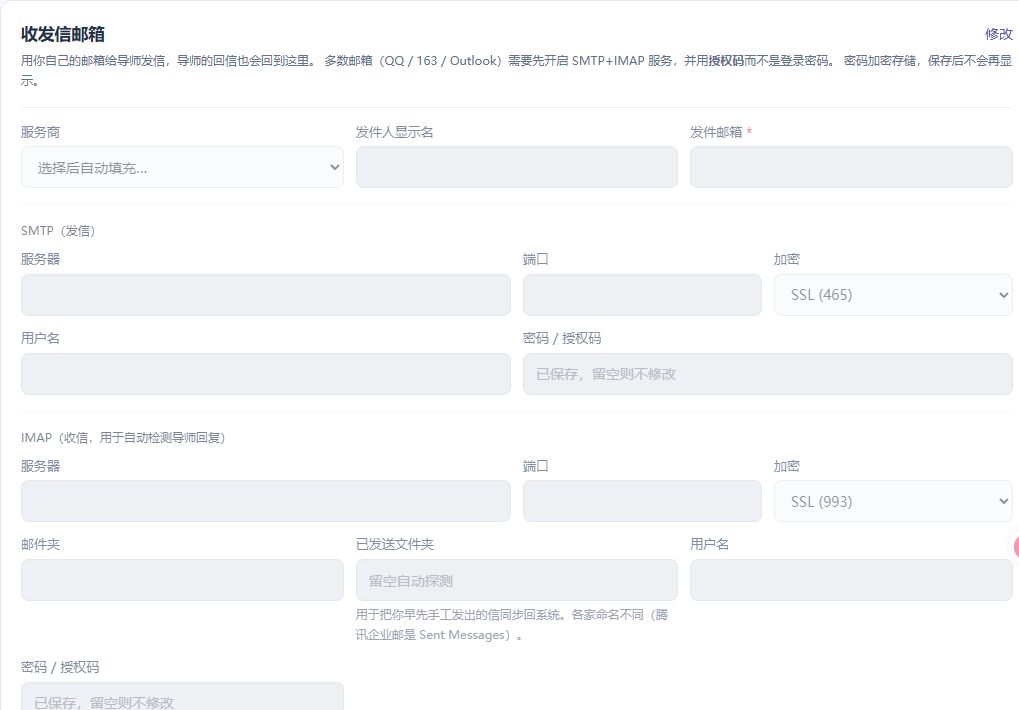Open the SSL (993) encryption dropdown
The height and width of the screenshot is (710, 1019).
click(893, 501)
